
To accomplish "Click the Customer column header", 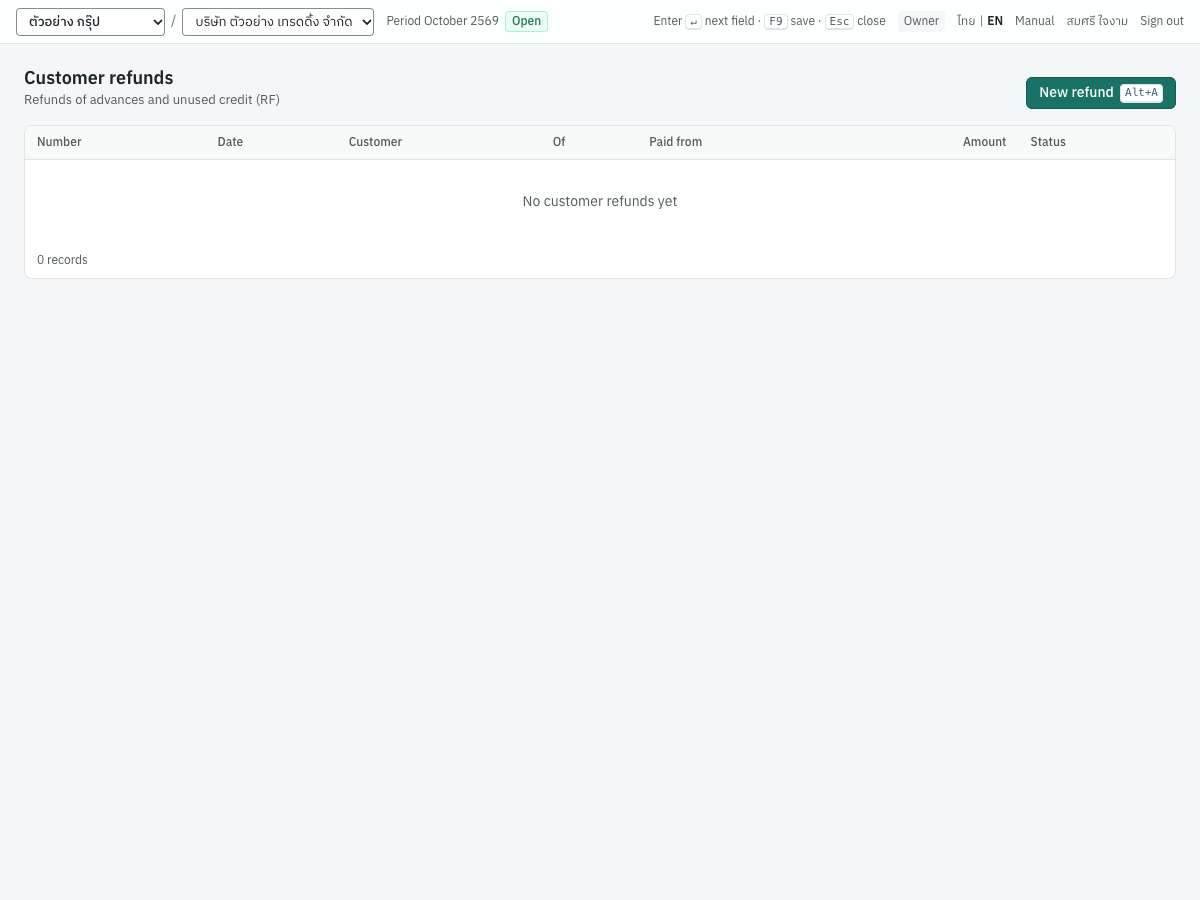I will coord(375,142).
